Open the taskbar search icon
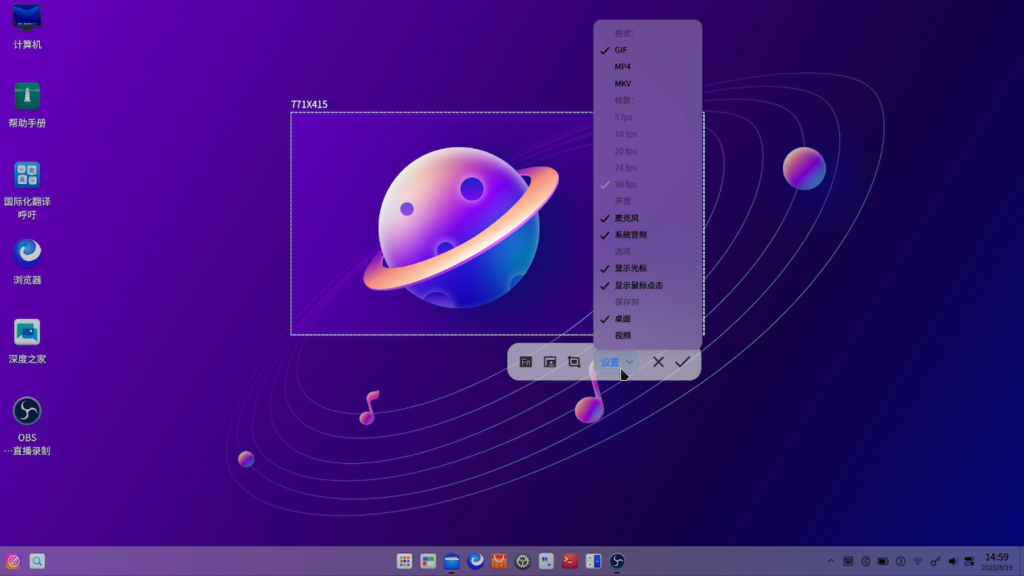1024x576 pixels. click(x=37, y=561)
